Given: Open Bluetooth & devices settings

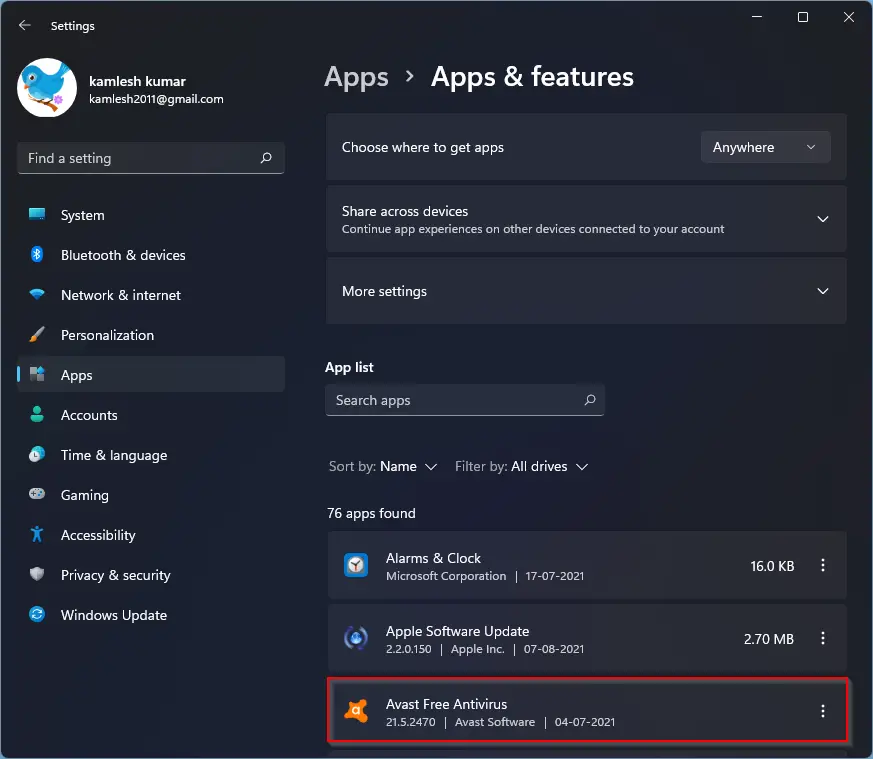Looking at the screenshot, I should click(x=151, y=255).
